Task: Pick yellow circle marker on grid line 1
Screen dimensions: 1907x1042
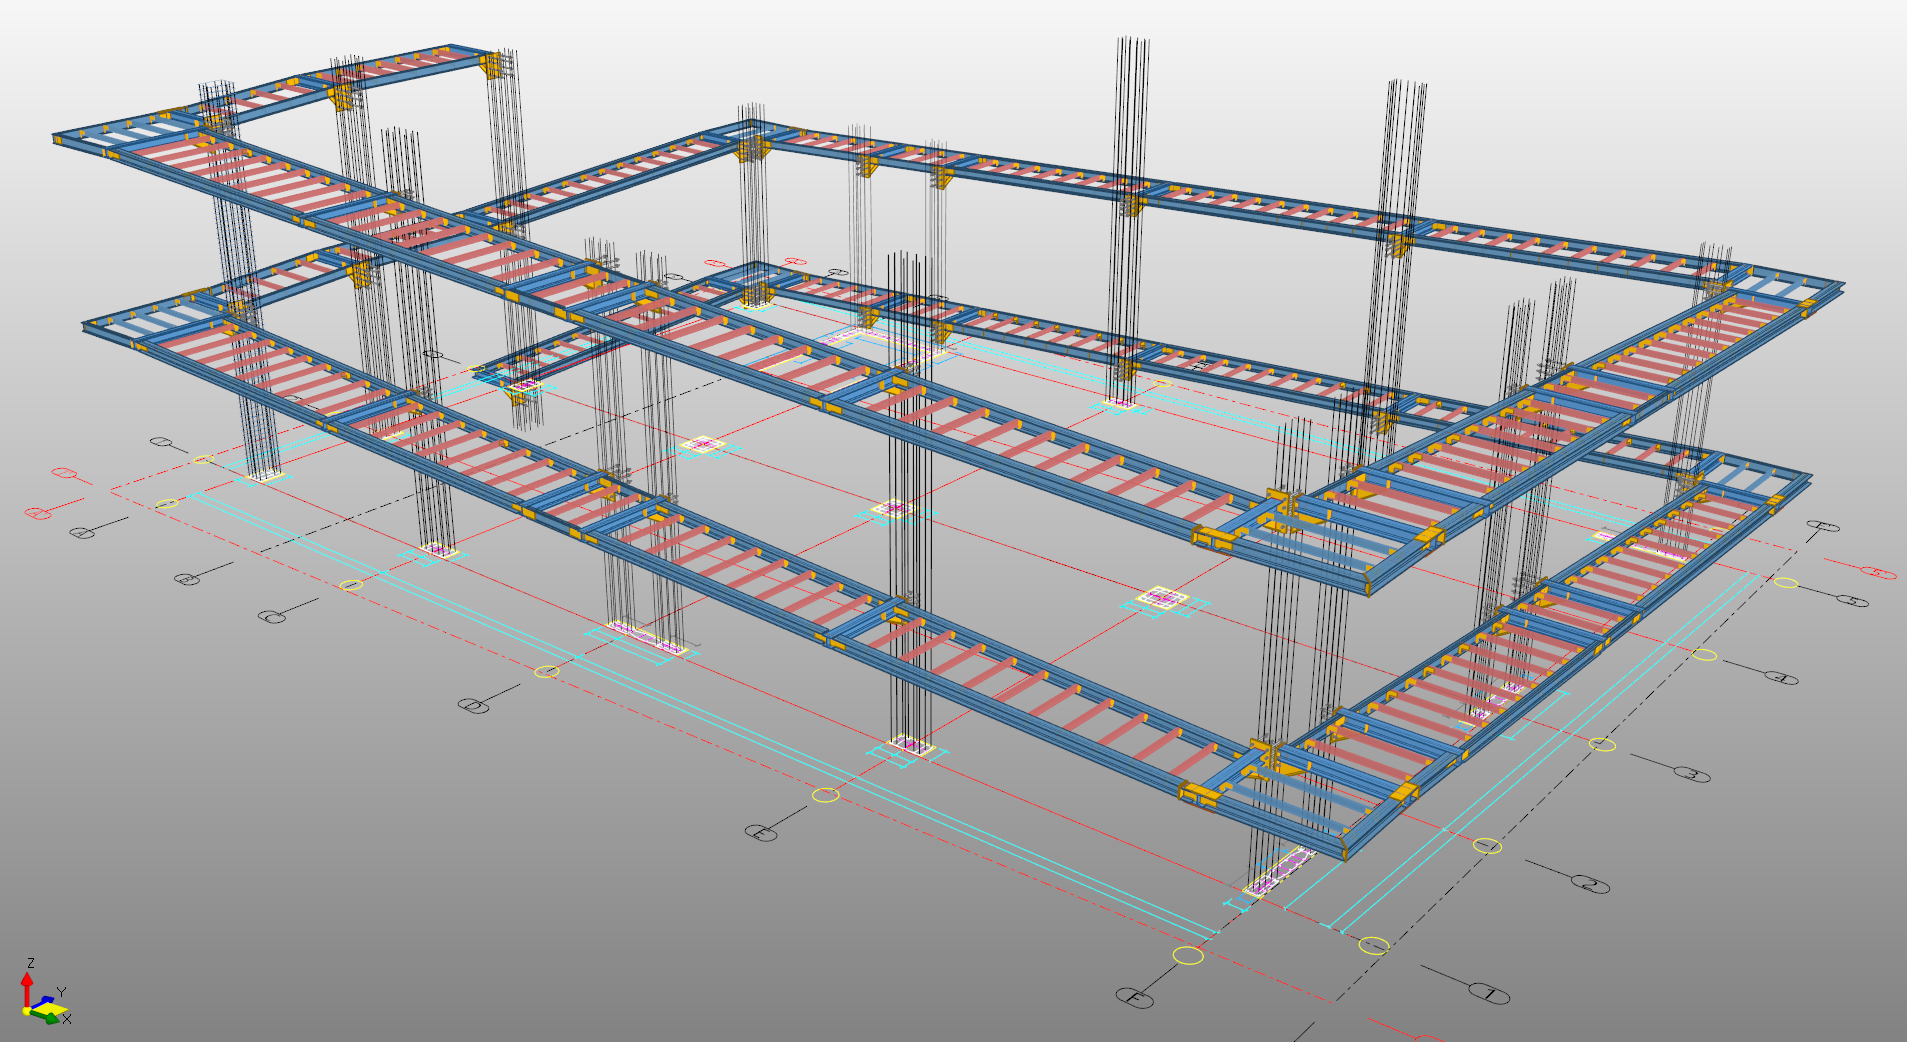Action: (1374, 945)
